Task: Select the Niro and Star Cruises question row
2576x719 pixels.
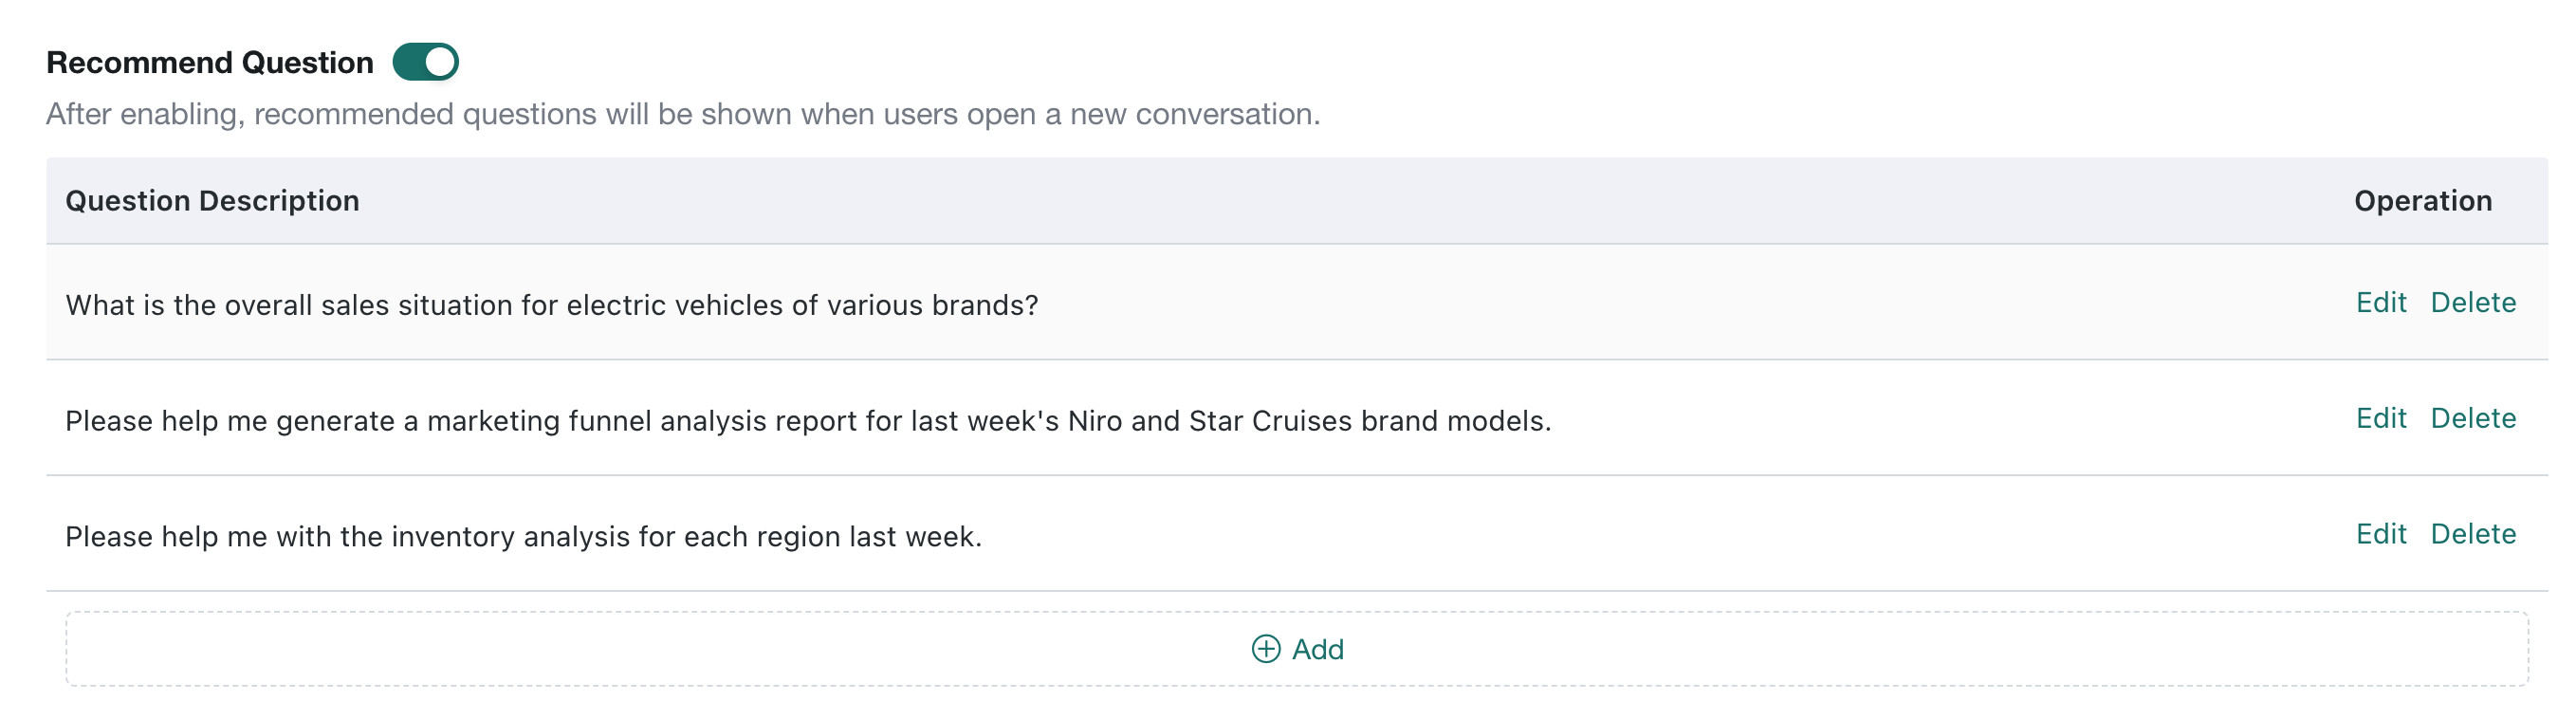Action: tap(1296, 419)
